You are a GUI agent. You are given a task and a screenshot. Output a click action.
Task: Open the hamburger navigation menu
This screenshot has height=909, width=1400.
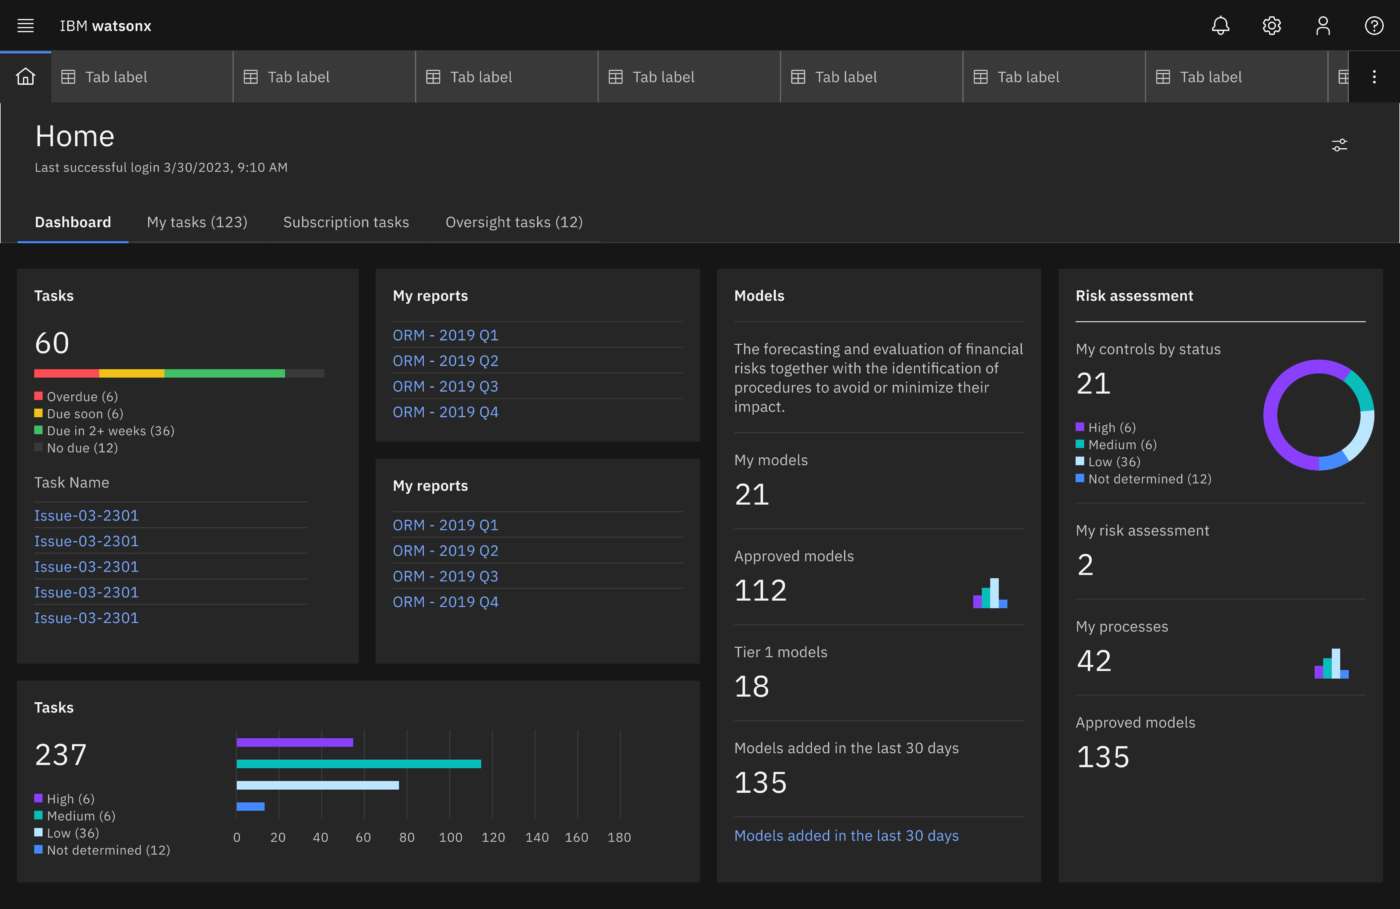tap(26, 26)
